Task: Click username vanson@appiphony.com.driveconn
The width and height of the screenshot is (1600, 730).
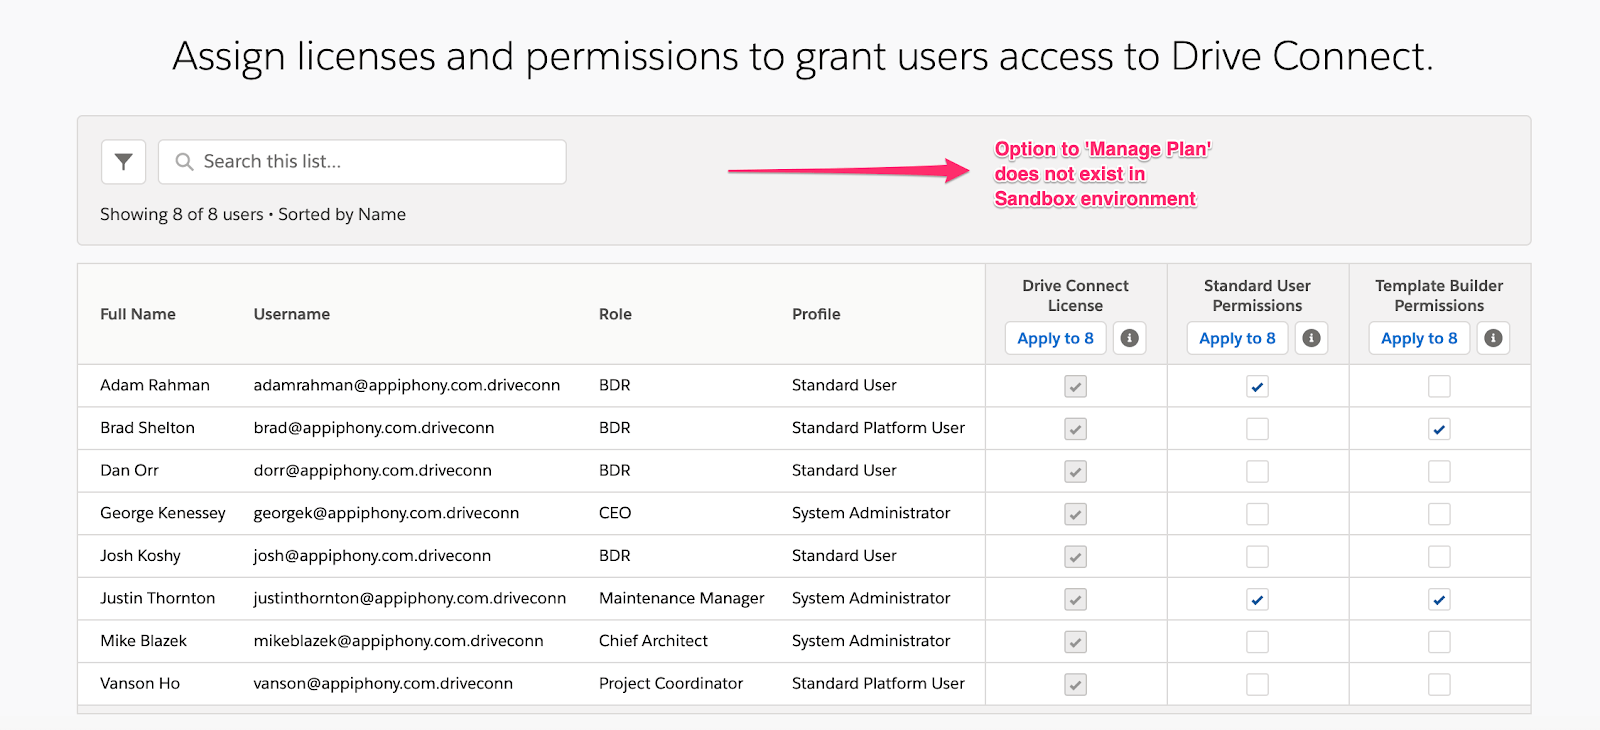Action: [x=383, y=684]
